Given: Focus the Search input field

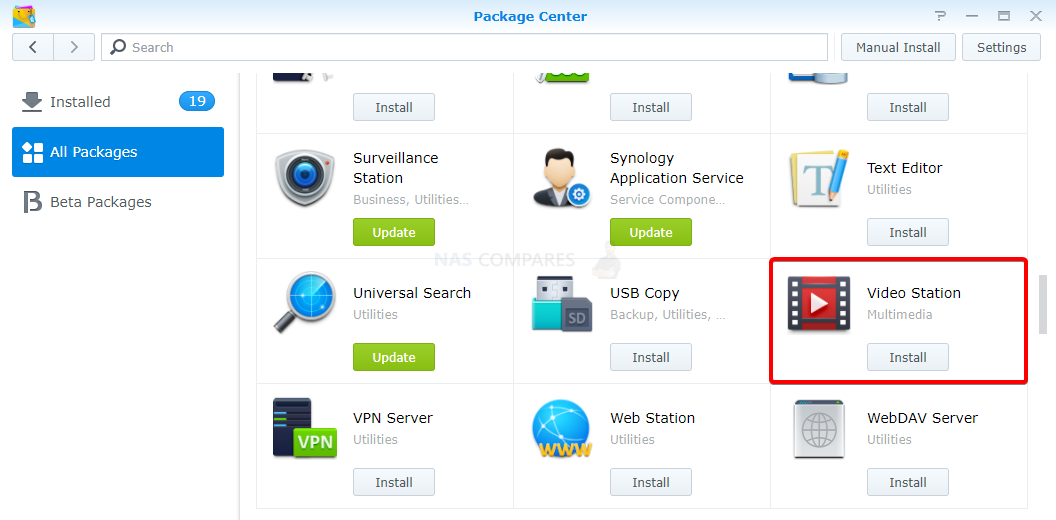Looking at the screenshot, I should [x=465, y=47].
